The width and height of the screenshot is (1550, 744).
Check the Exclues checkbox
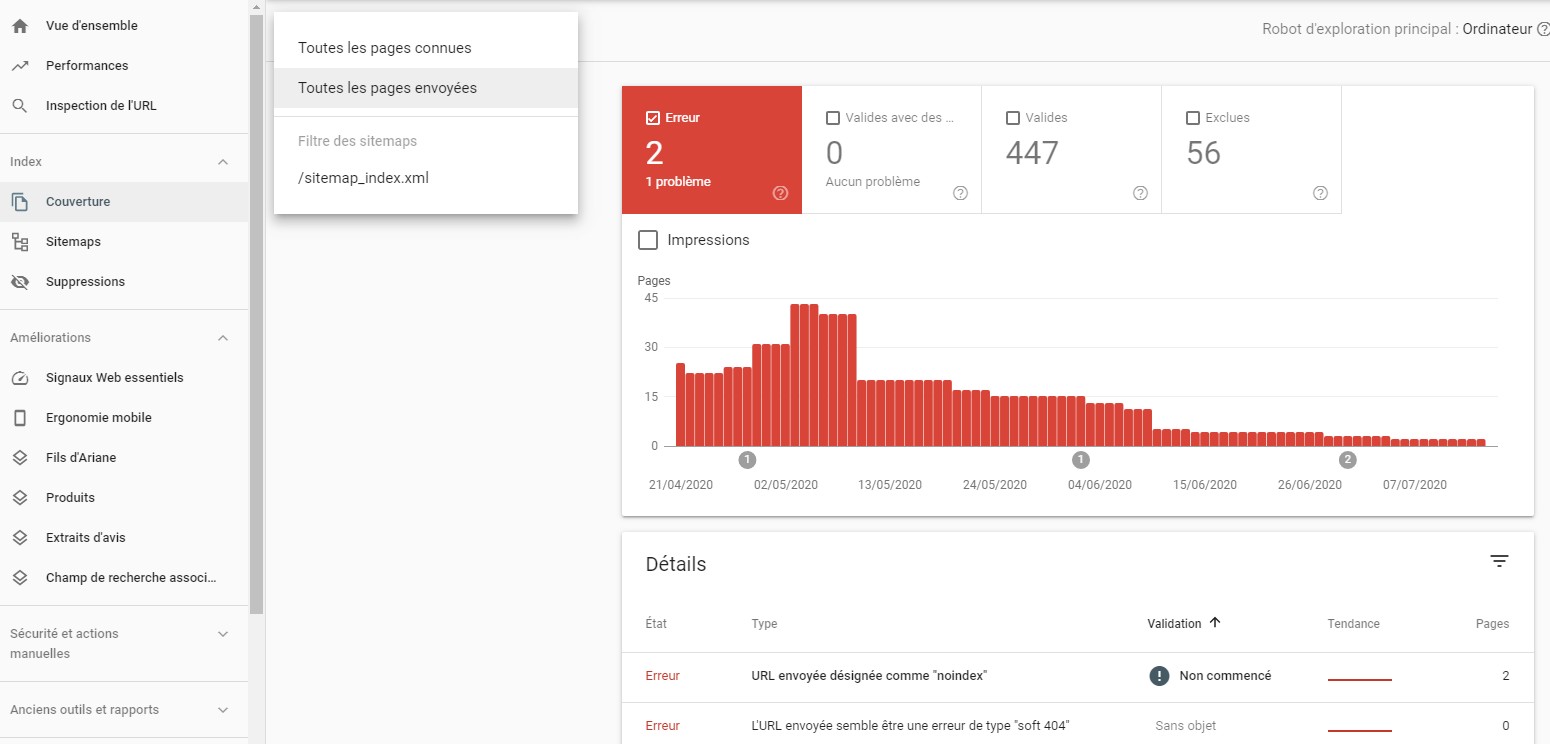1192,118
